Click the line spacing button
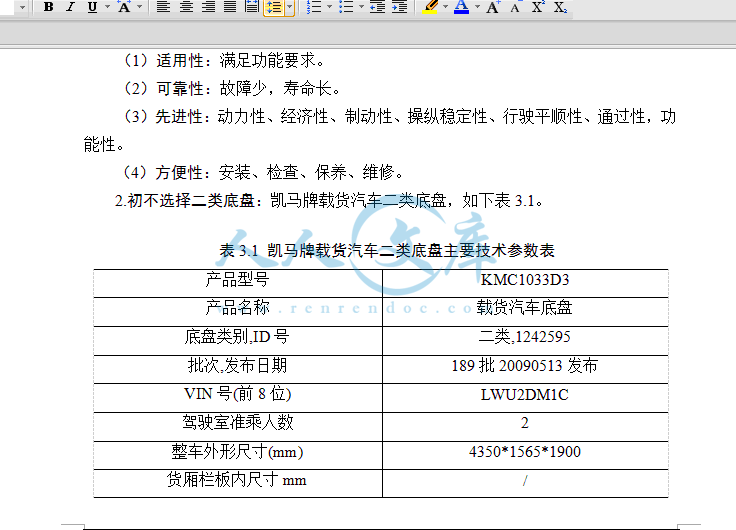 point(274,7)
